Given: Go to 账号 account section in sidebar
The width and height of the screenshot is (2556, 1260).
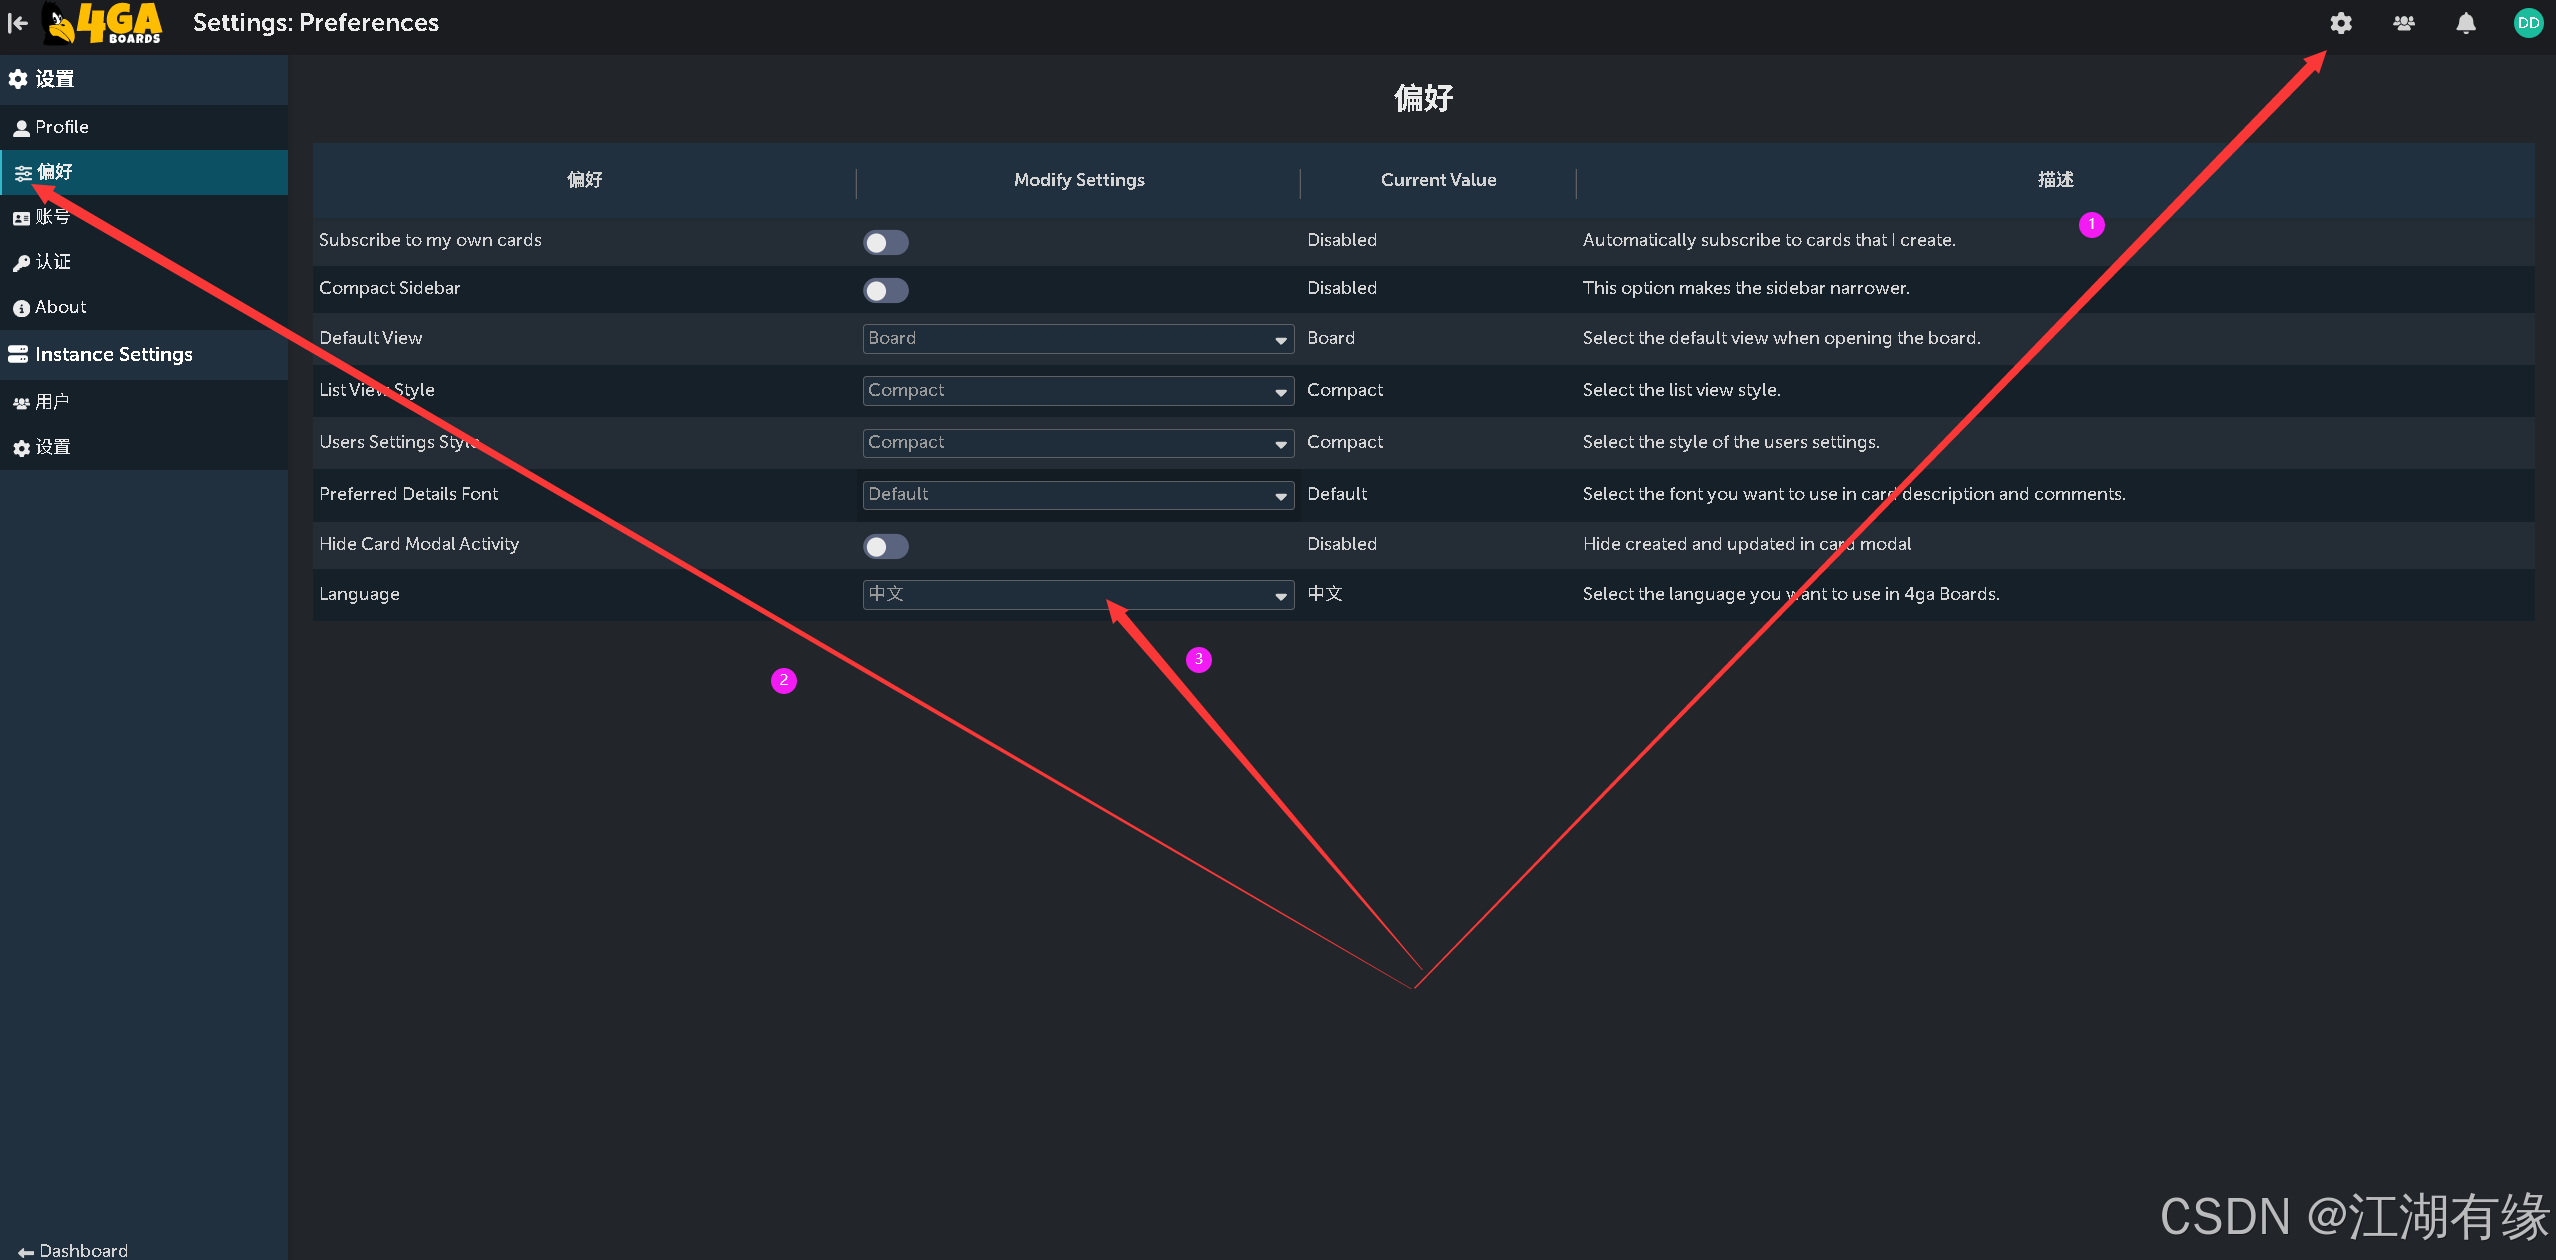Looking at the screenshot, I should pyautogui.click(x=52, y=217).
